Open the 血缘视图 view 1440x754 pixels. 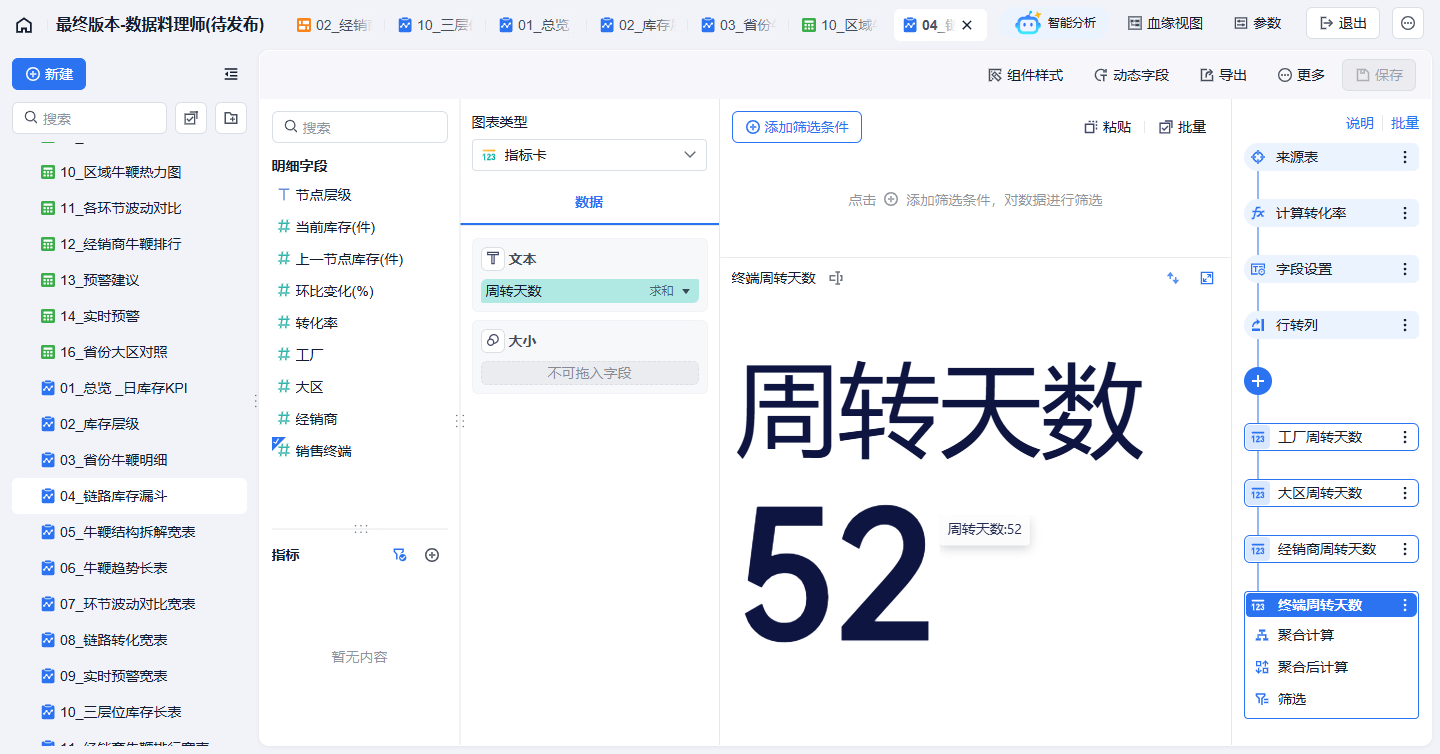click(1165, 23)
